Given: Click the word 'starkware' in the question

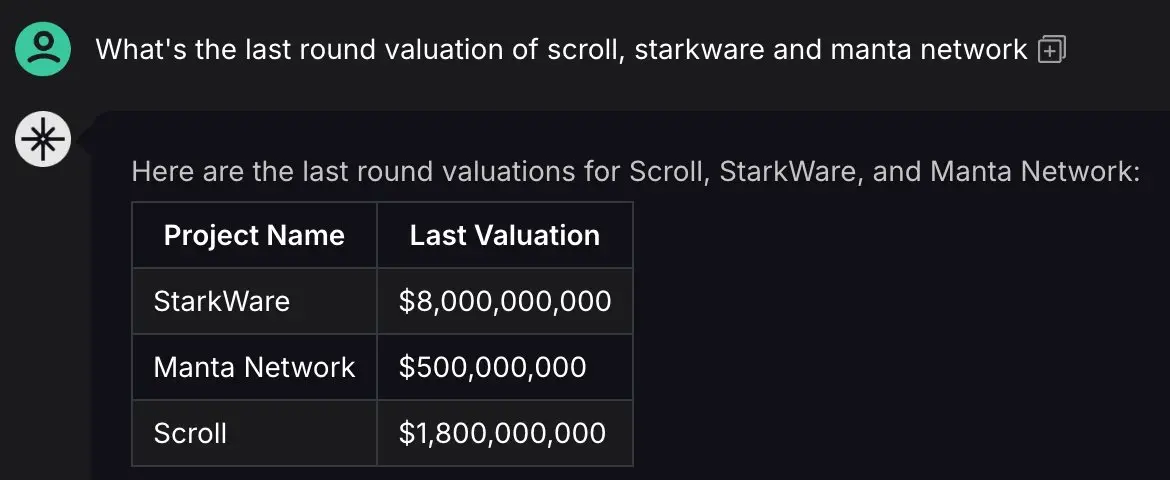Looking at the screenshot, I should pos(699,49).
